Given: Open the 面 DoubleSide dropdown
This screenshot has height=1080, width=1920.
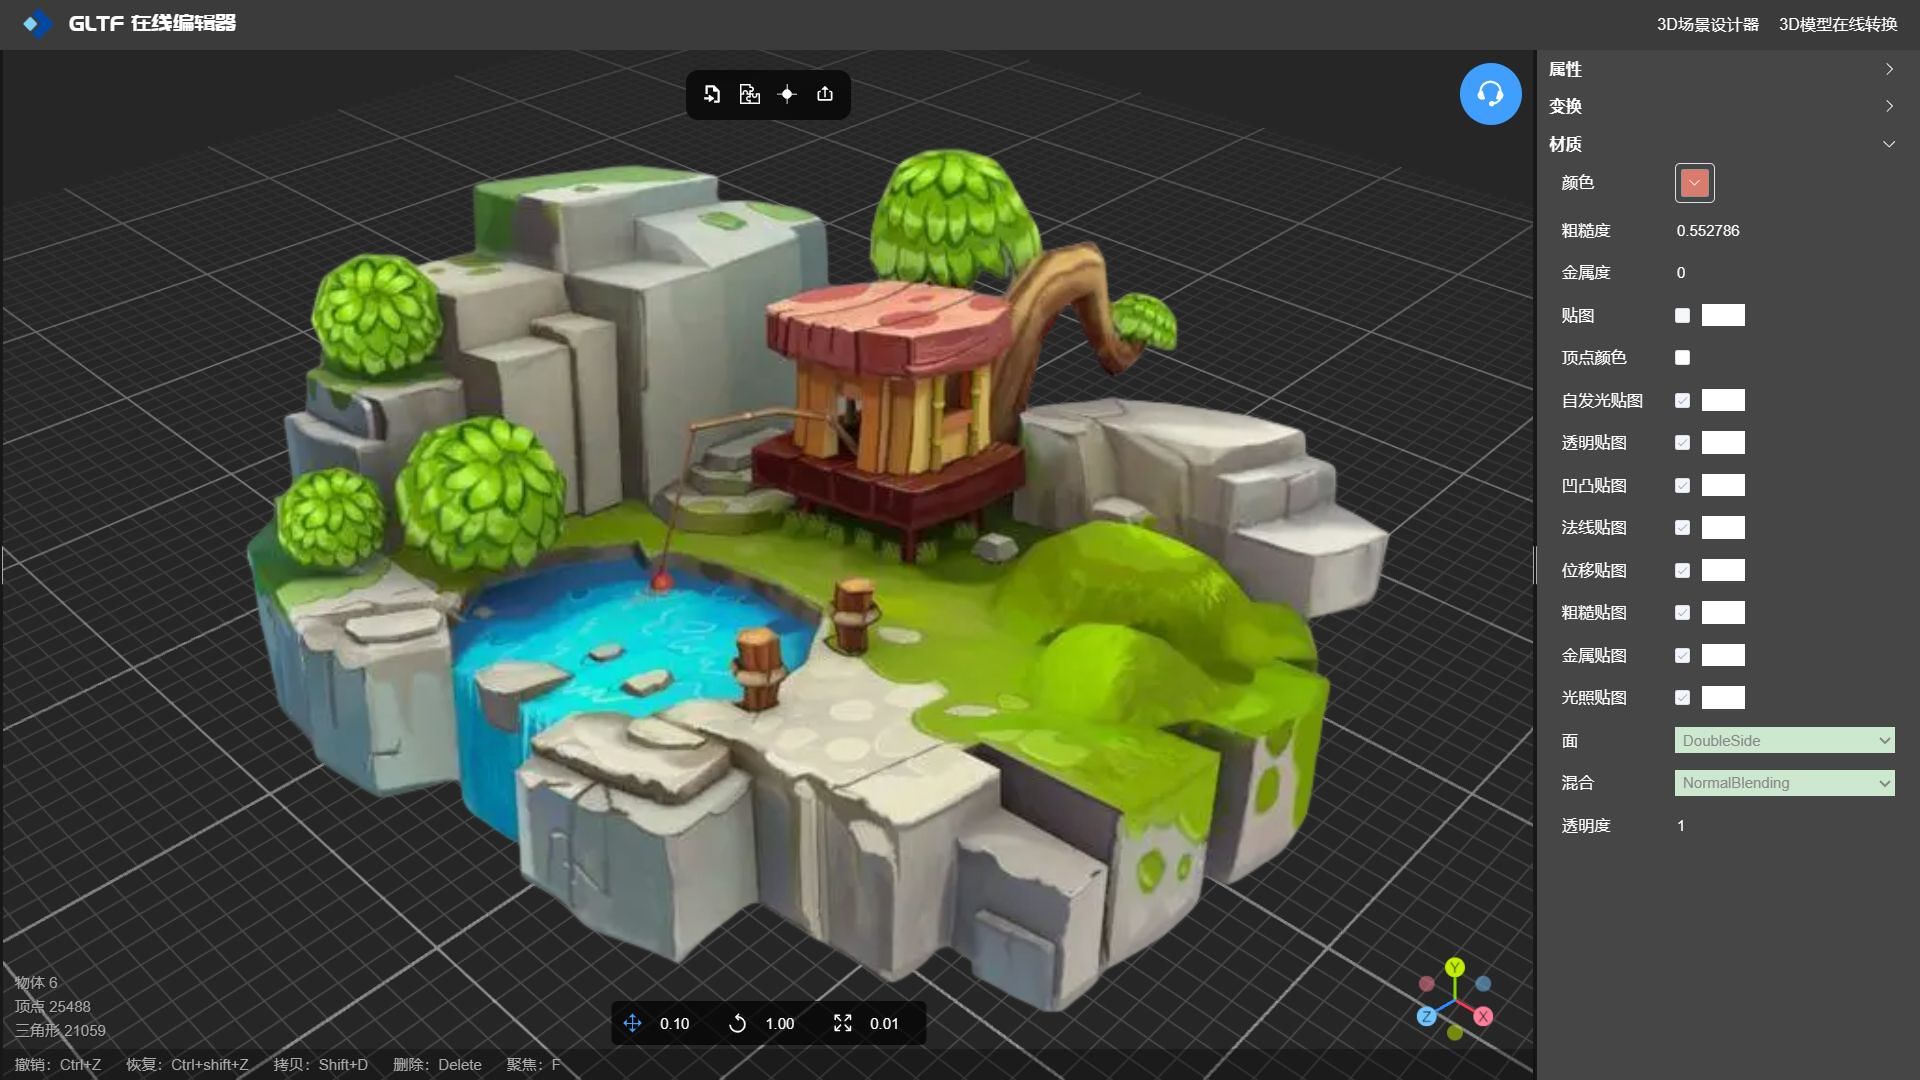Looking at the screenshot, I should tap(1784, 741).
